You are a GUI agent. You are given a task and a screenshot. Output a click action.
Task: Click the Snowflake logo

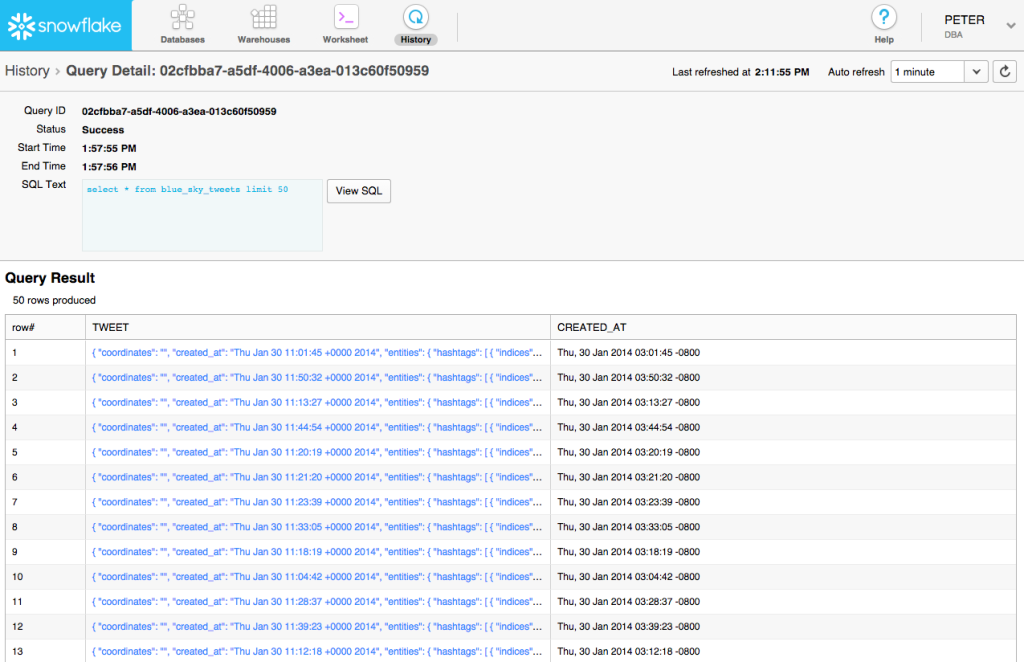[x=66, y=25]
